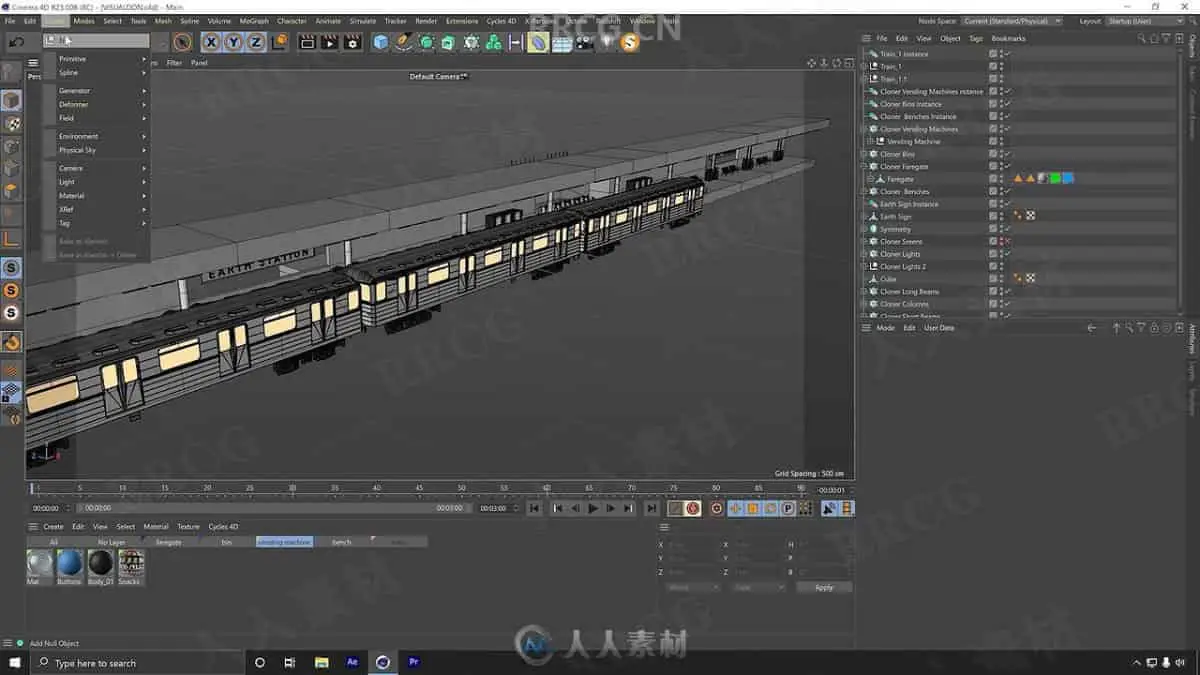Click the orange S plugin icon in toolbar

point(629,42)
